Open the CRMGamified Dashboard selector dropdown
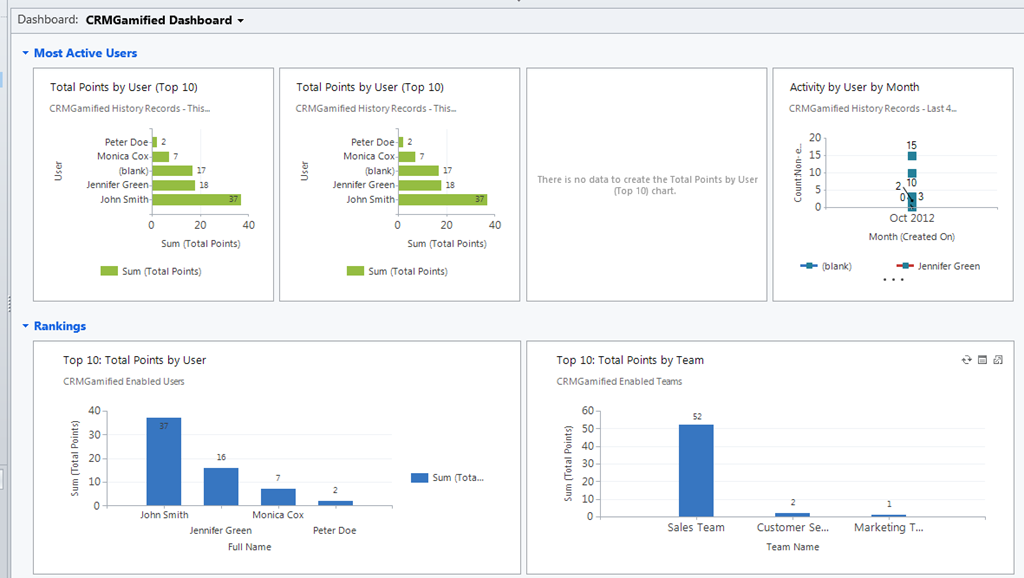The height and width of the screenshot is (578, 1024). click(x=241, y=21)
